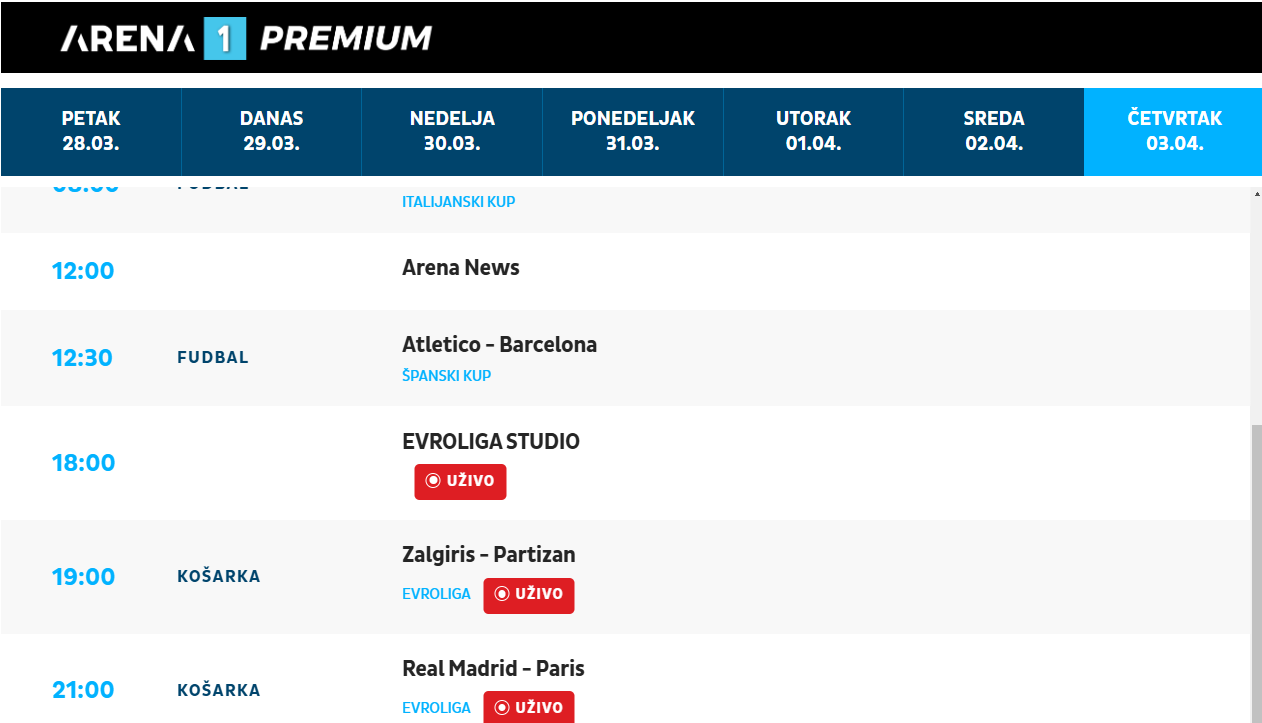The width and height of the screenshot is (1262, 723).
Task: Click the Arena 1 Premium logo
Action: (x=246, y=38)
